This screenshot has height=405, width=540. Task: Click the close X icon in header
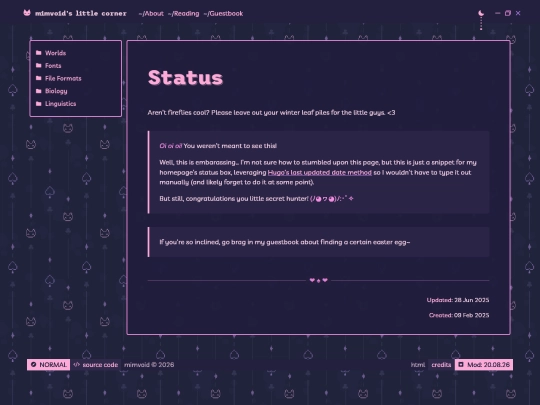[518, 13]
